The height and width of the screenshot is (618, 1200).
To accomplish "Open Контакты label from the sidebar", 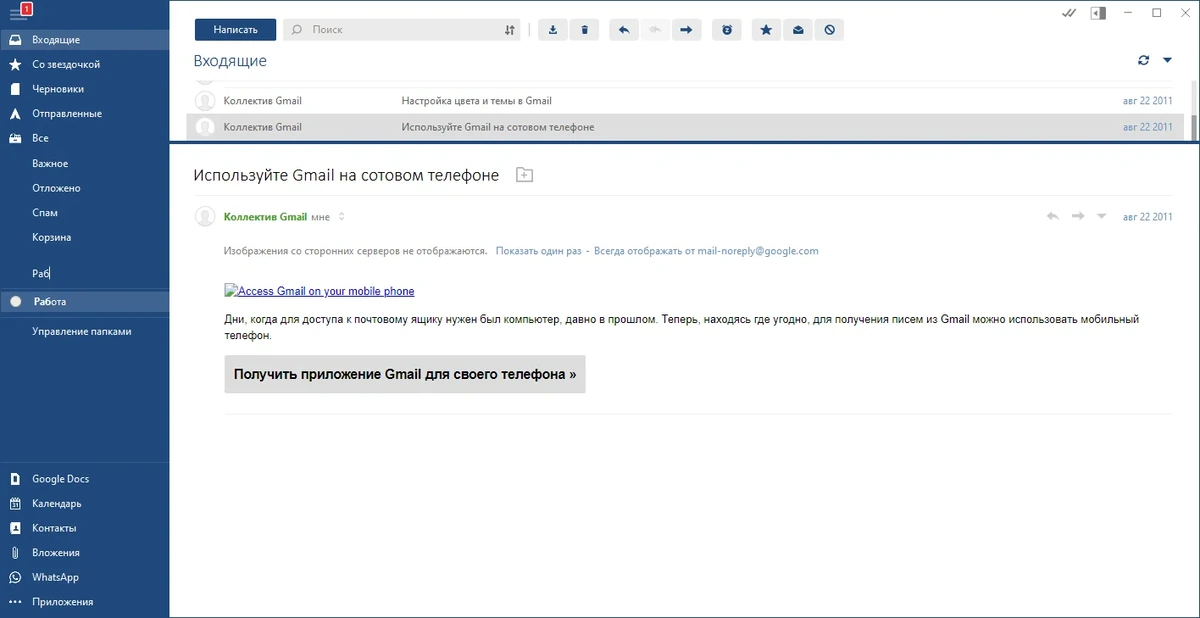I will click(54, 528).
